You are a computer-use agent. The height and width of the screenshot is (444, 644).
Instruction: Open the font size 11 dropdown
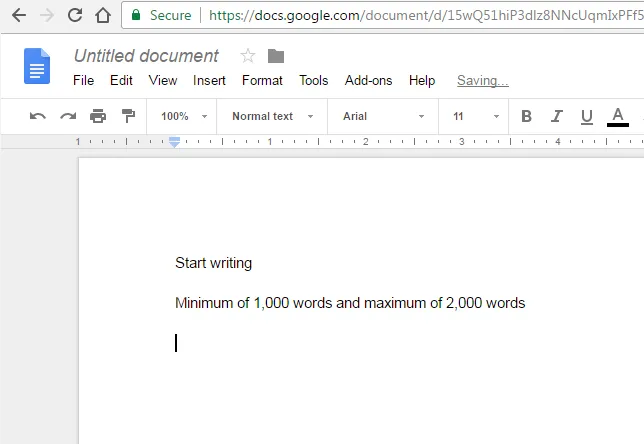[476, 116]
